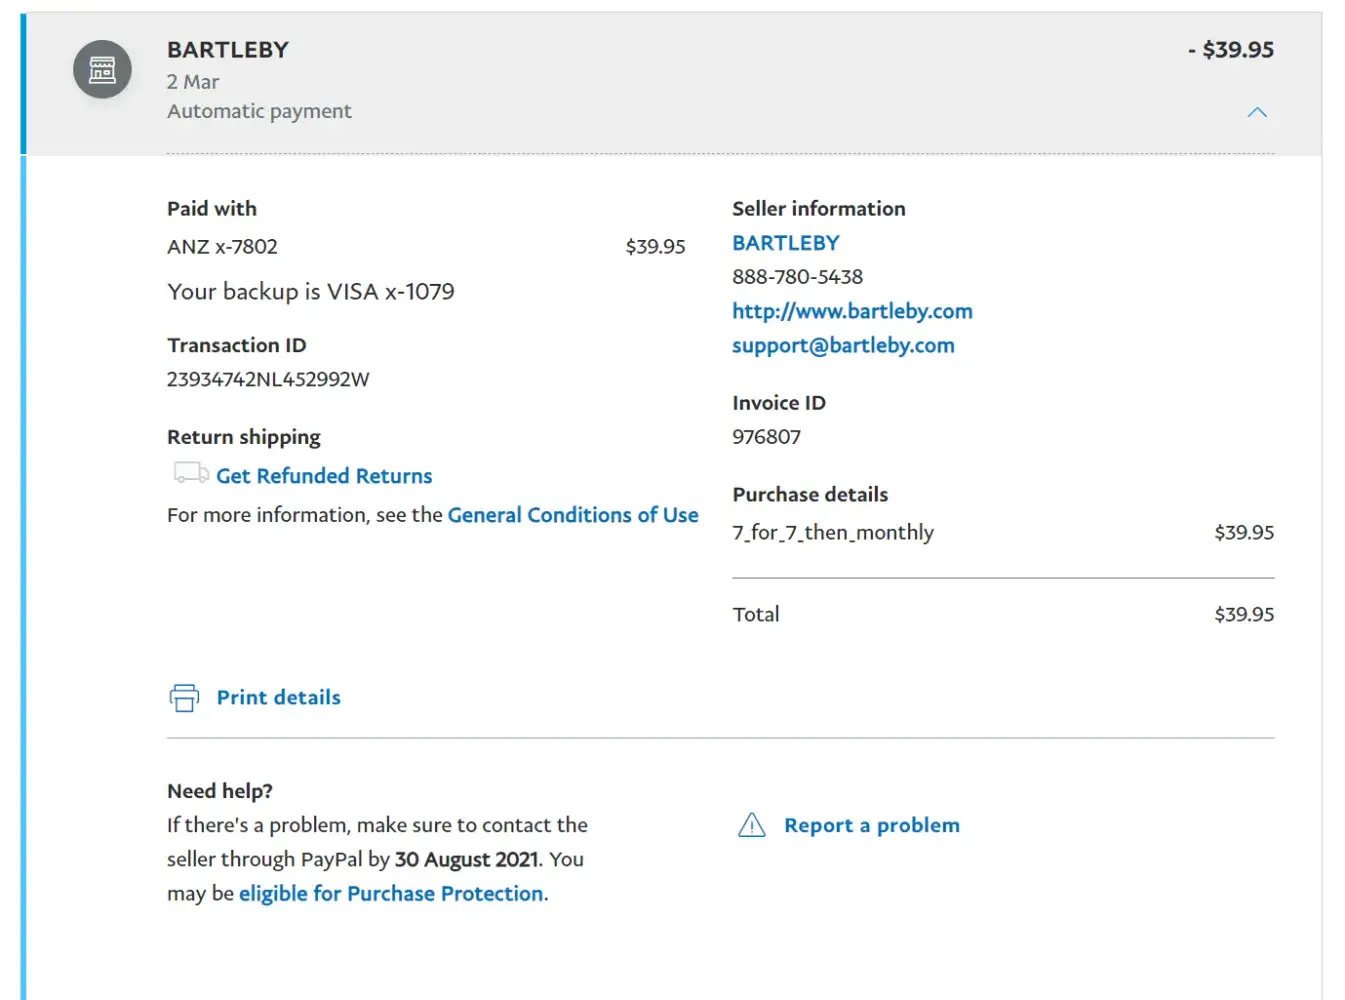Open General Conditions of Use
The image size is (1345, 1000).
point(573,515)
